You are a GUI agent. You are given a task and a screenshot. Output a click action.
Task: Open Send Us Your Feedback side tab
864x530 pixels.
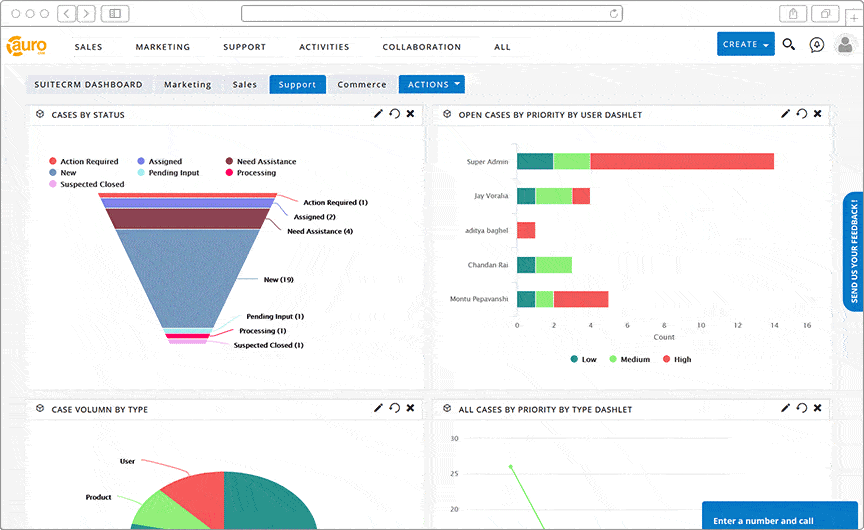coord(854,252)
